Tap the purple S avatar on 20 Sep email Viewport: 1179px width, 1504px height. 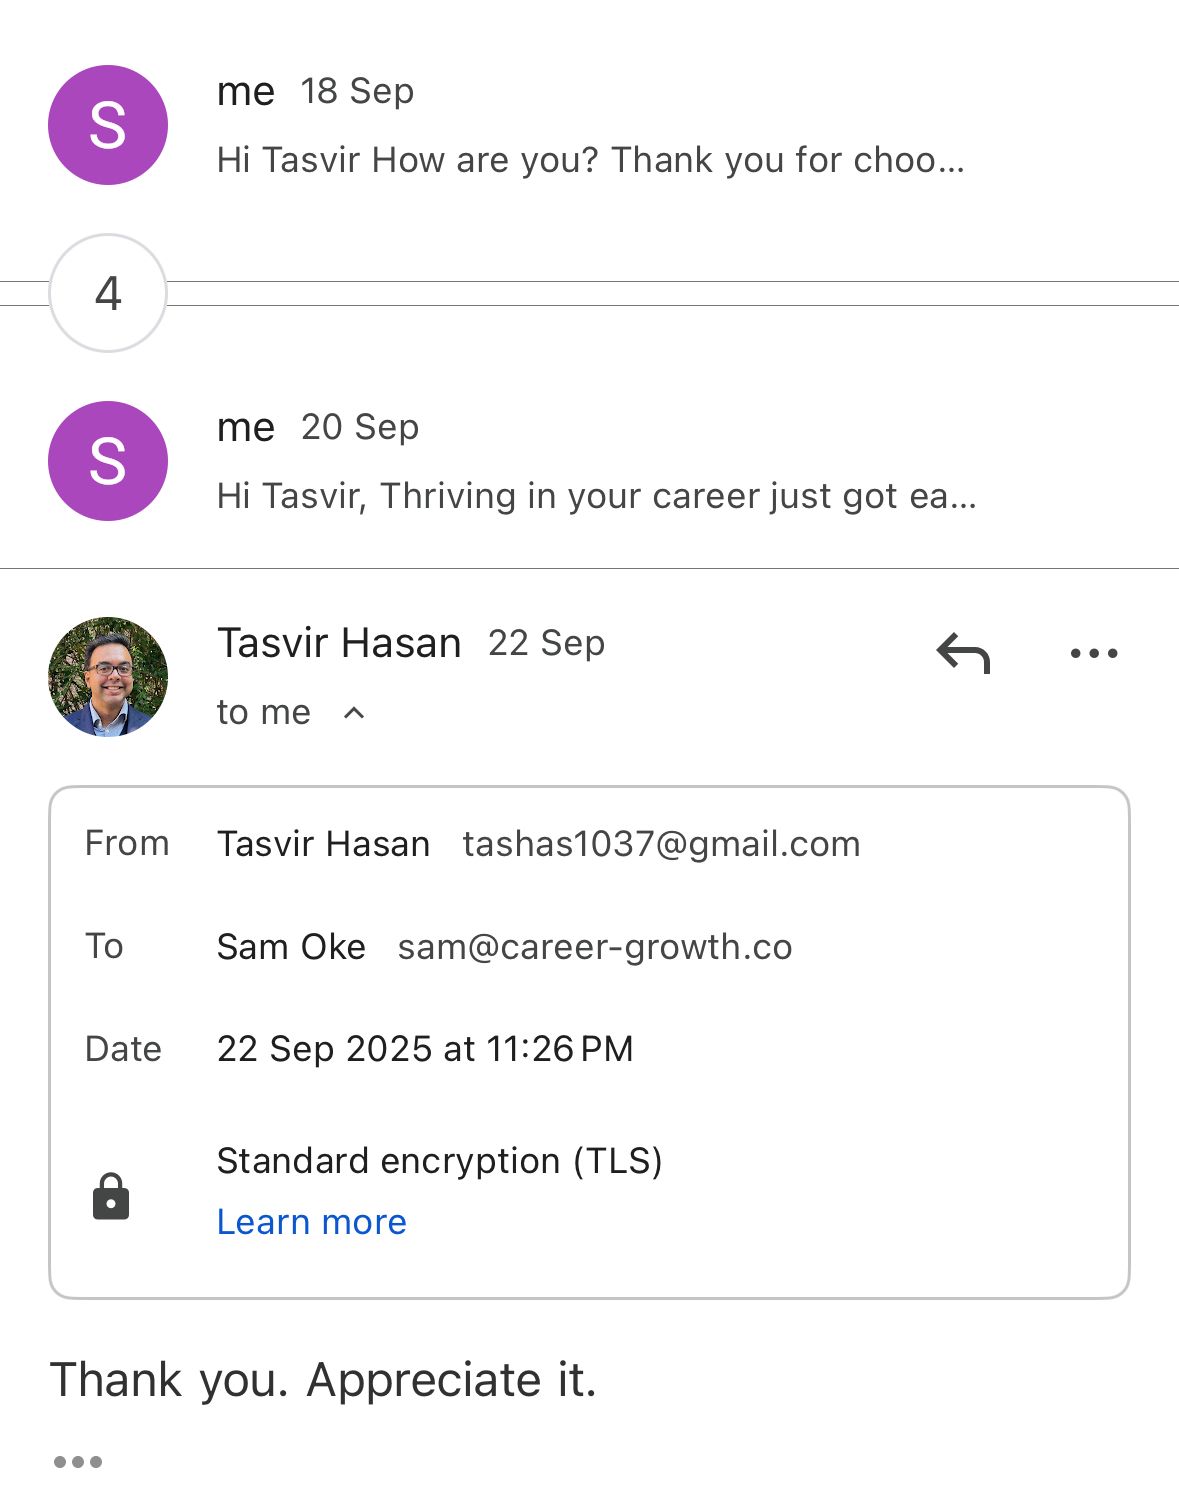pos(108,461)
